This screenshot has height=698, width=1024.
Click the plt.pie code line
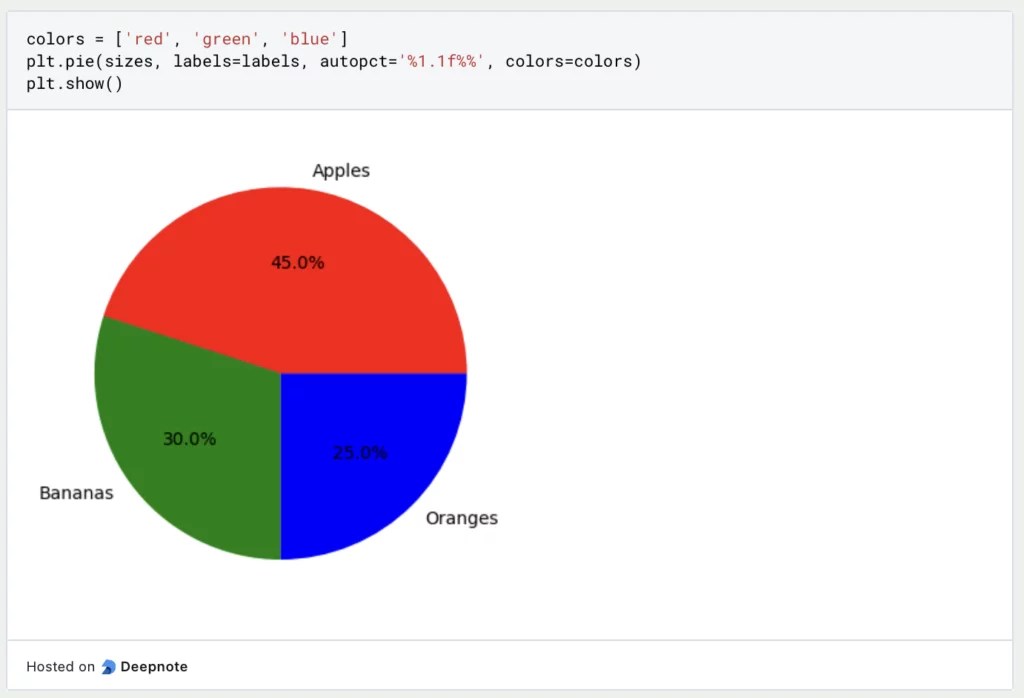pos(330,61)
